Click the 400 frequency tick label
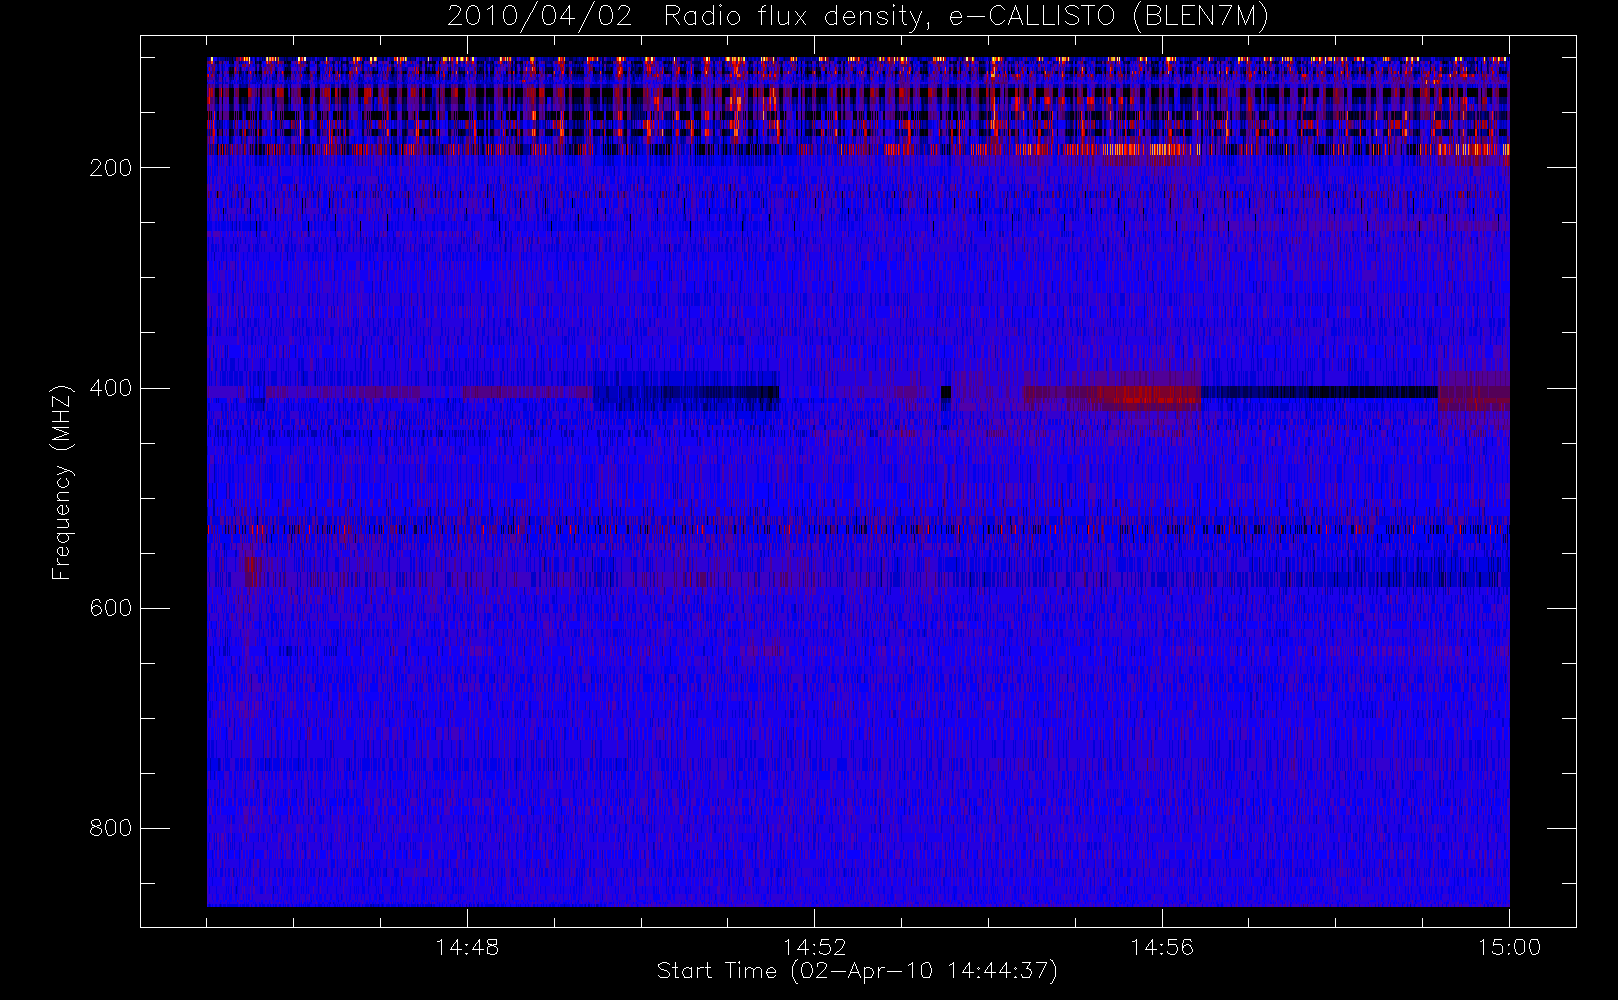The image size is (1618, 1000). (x=110, y=388)
